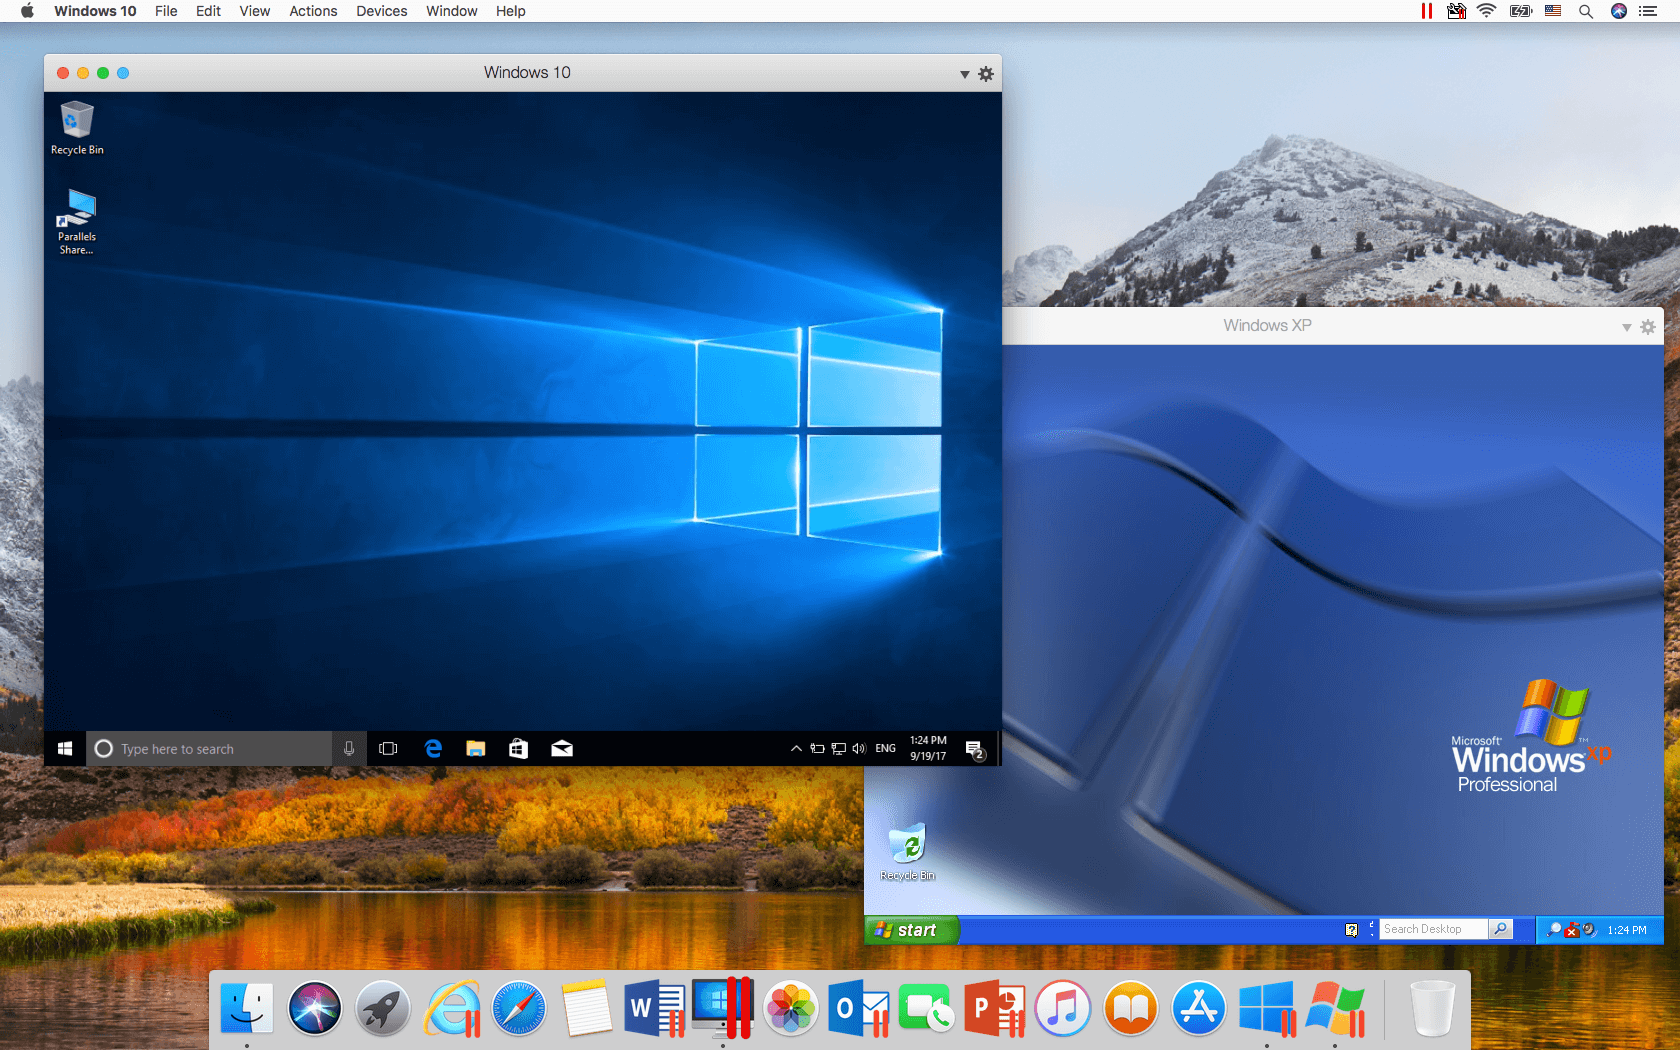The height and width of the screenshot is (1050, 1680).
Task: Click XP tray security alert red shield
Action: [1571, 930]
